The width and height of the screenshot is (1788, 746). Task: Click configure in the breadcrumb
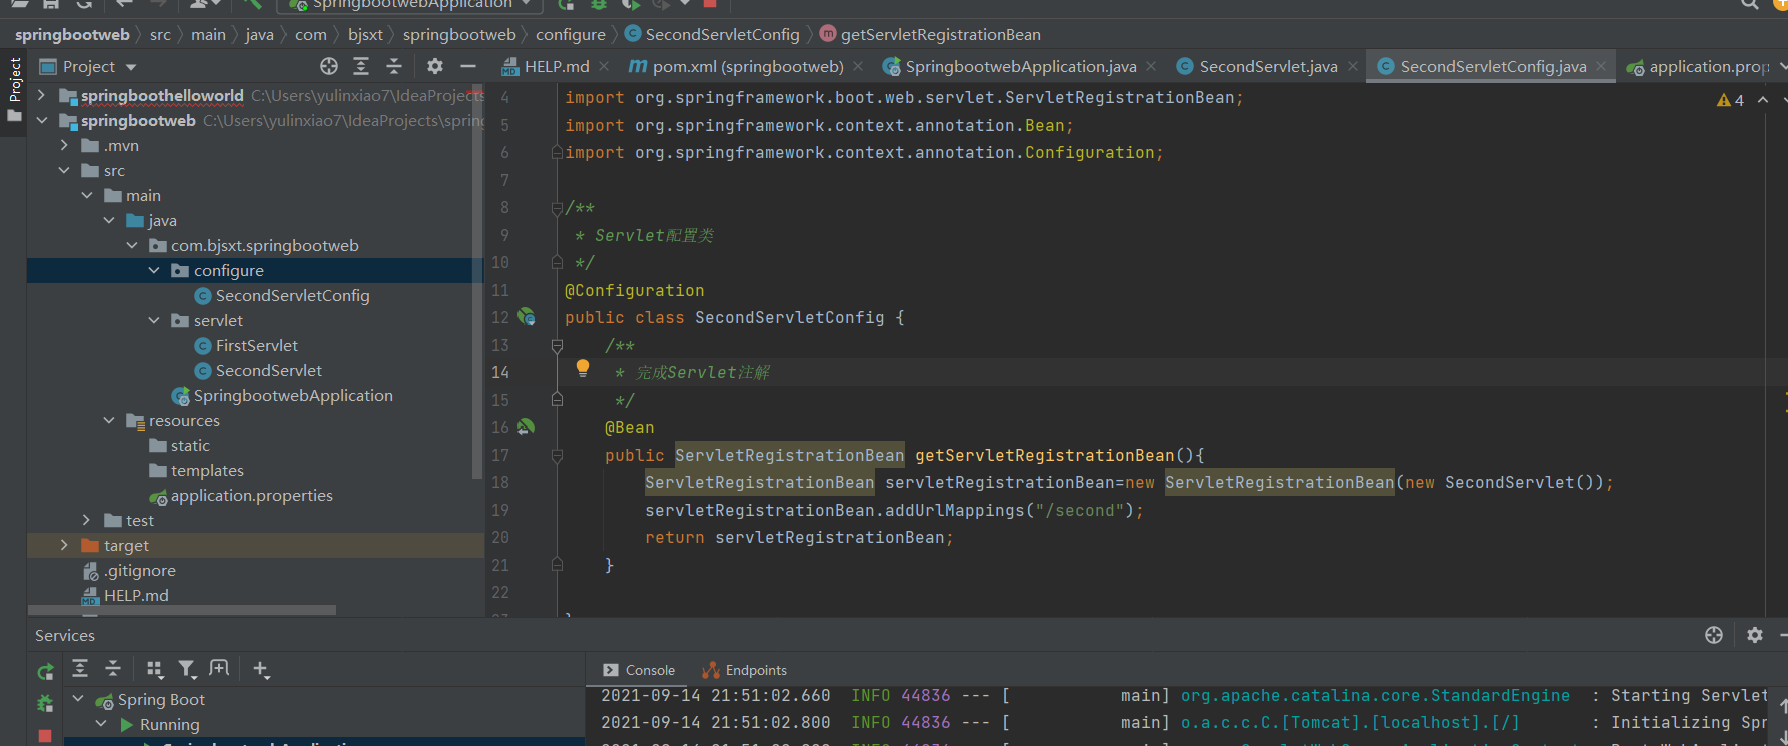pyautogui.click(x=571, y=34)
